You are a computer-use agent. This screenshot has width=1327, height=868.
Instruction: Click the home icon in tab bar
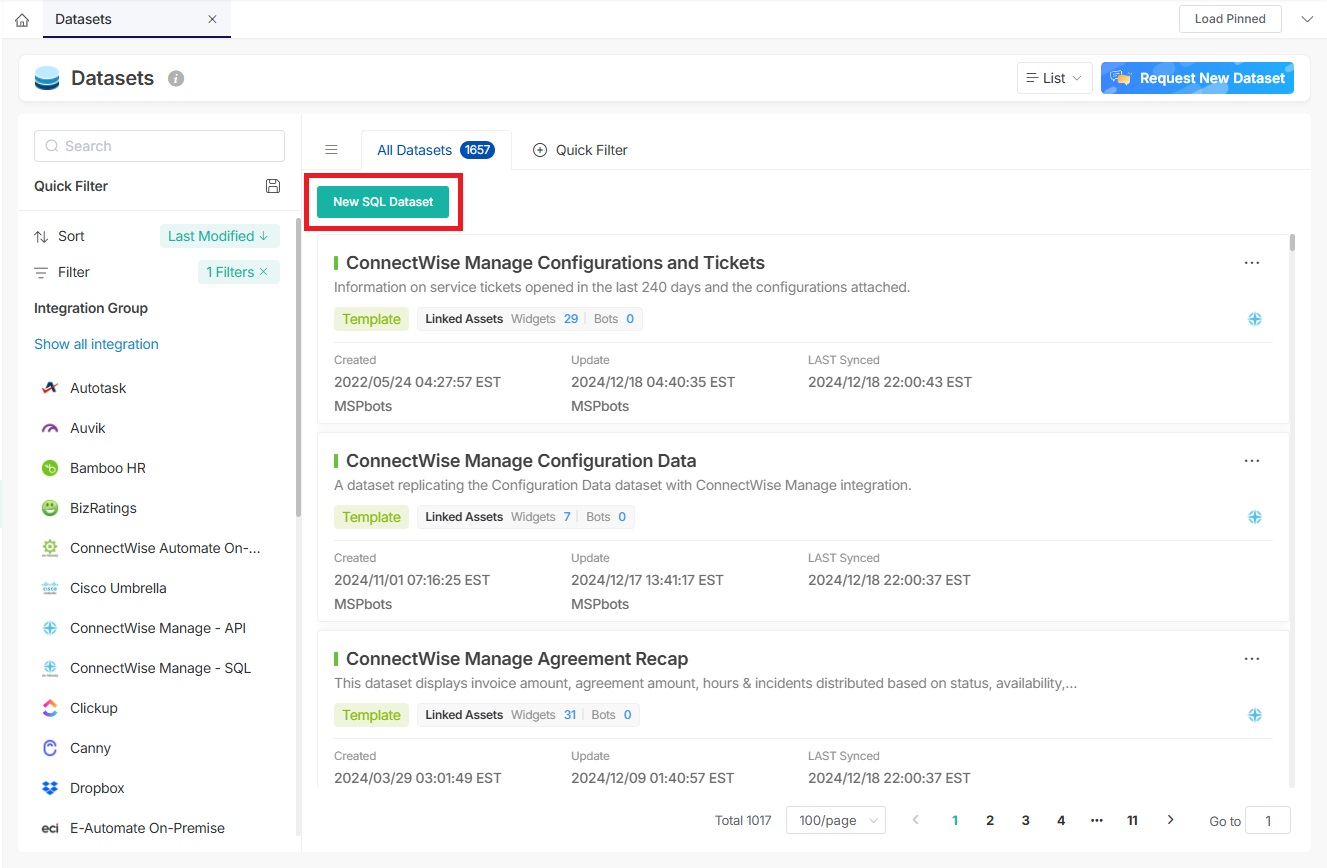[x=22, y=20]
